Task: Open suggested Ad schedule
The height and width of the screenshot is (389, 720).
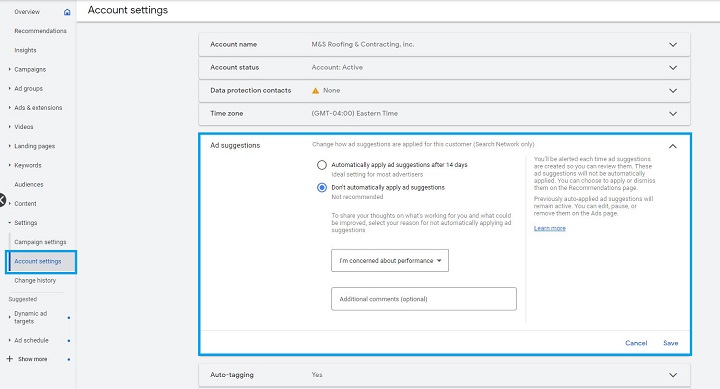Action: pyautogui.click(x=31, y=340)
